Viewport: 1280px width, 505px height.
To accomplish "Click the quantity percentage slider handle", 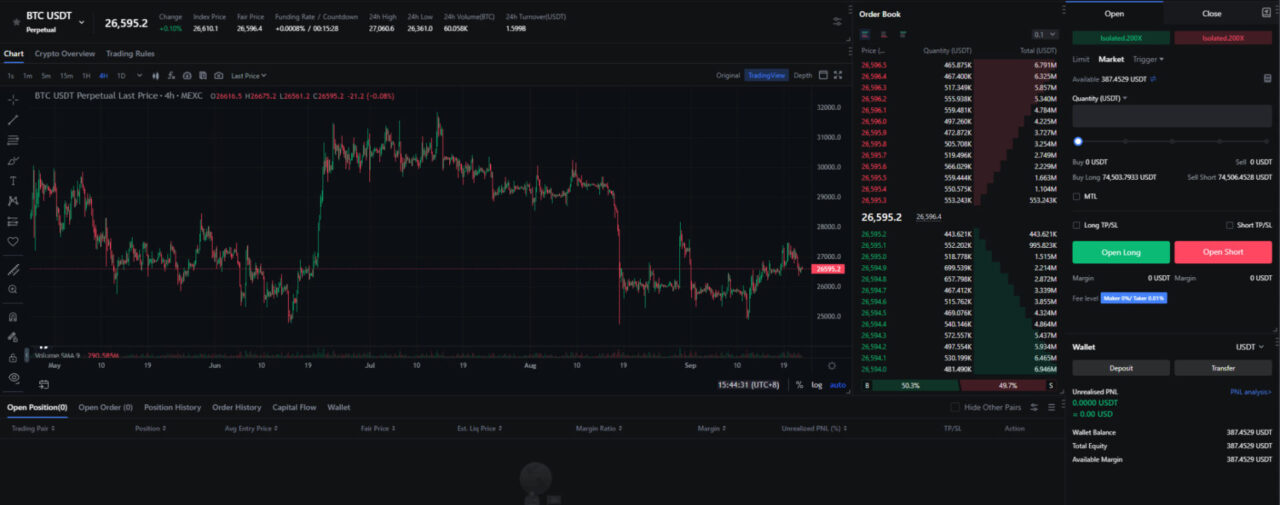I will pyautogui.click(x=1078, y=141).
